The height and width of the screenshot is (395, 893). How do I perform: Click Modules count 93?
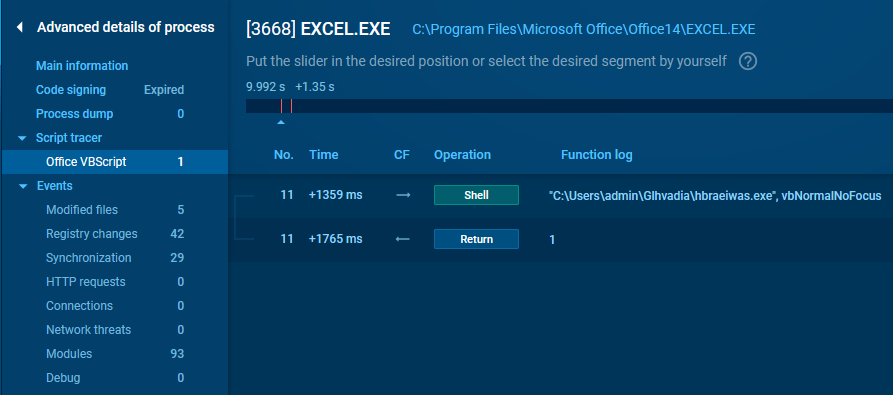point(177,353)
